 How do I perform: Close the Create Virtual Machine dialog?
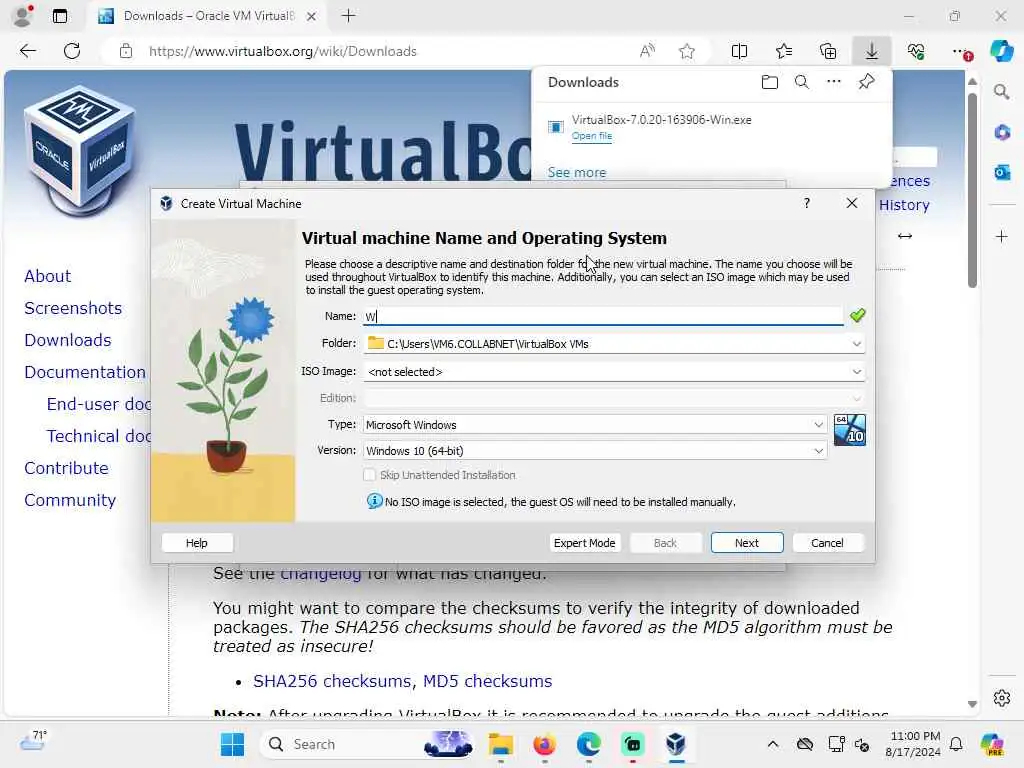(852, 203)
